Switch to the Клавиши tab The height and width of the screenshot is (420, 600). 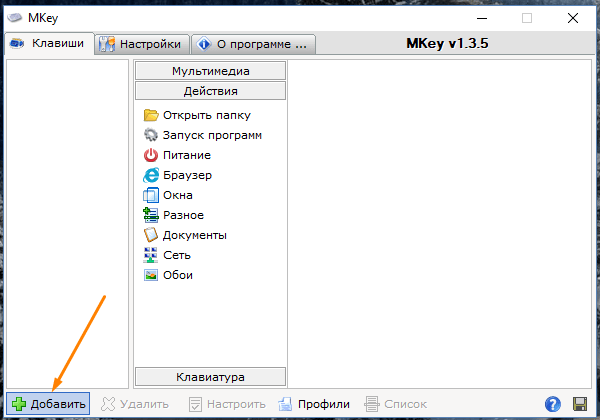click(49, 44)
